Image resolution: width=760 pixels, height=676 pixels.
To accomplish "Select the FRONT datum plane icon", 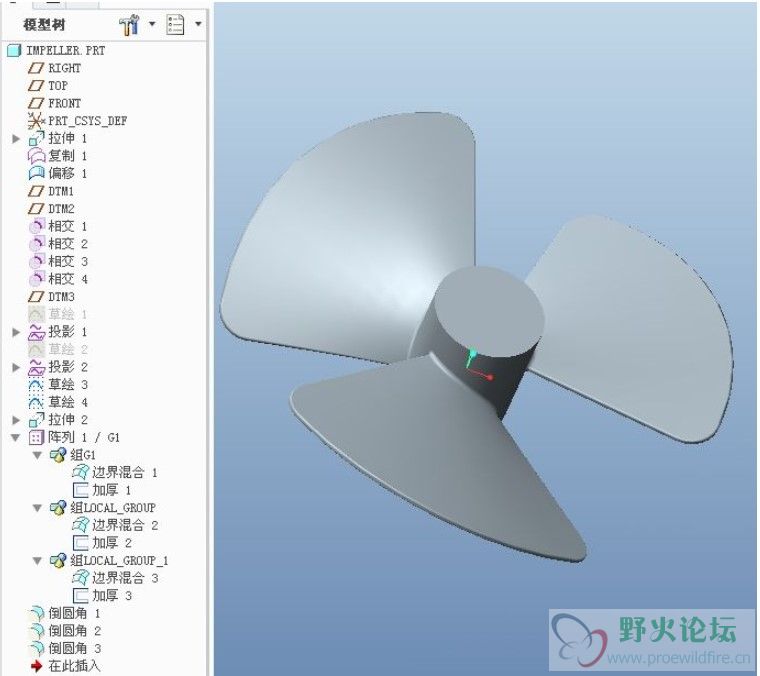I will [36, 103].
